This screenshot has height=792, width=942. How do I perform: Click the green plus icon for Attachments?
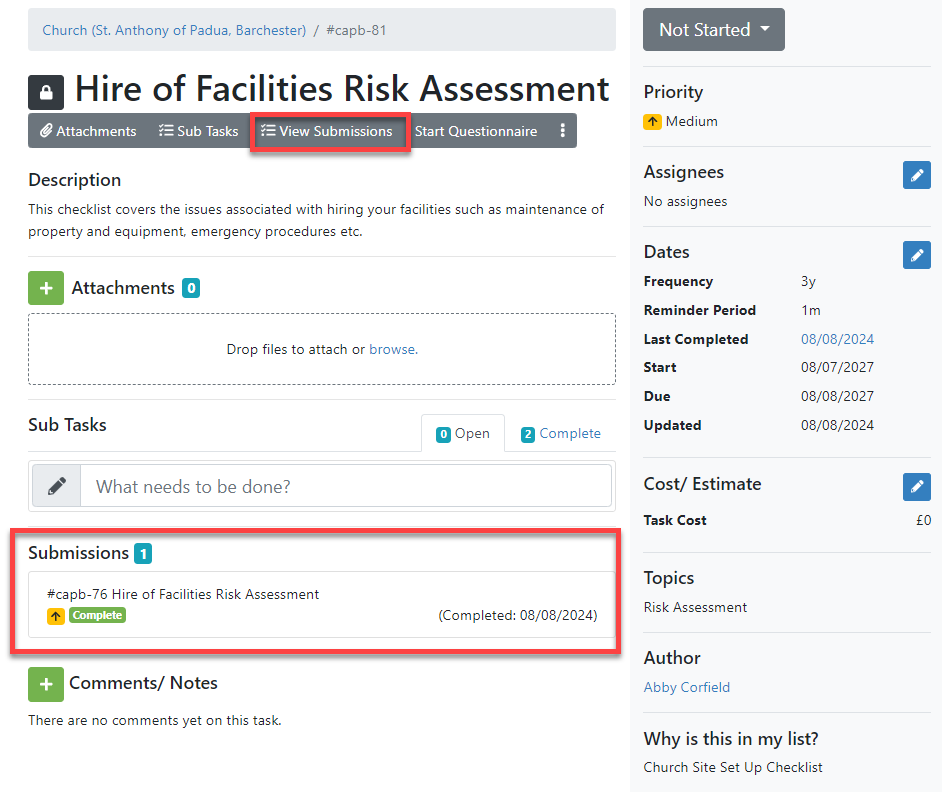point(46,288)
